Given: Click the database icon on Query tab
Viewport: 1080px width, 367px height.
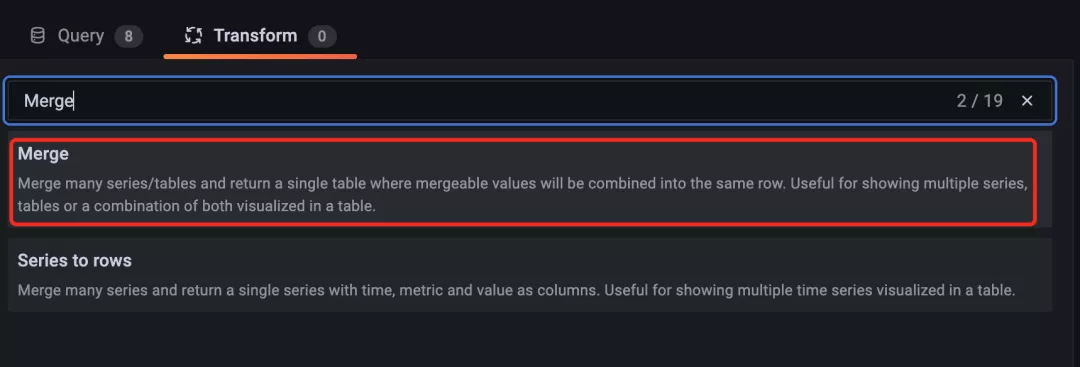Looking at the screenshot, I should coord(37,36).
